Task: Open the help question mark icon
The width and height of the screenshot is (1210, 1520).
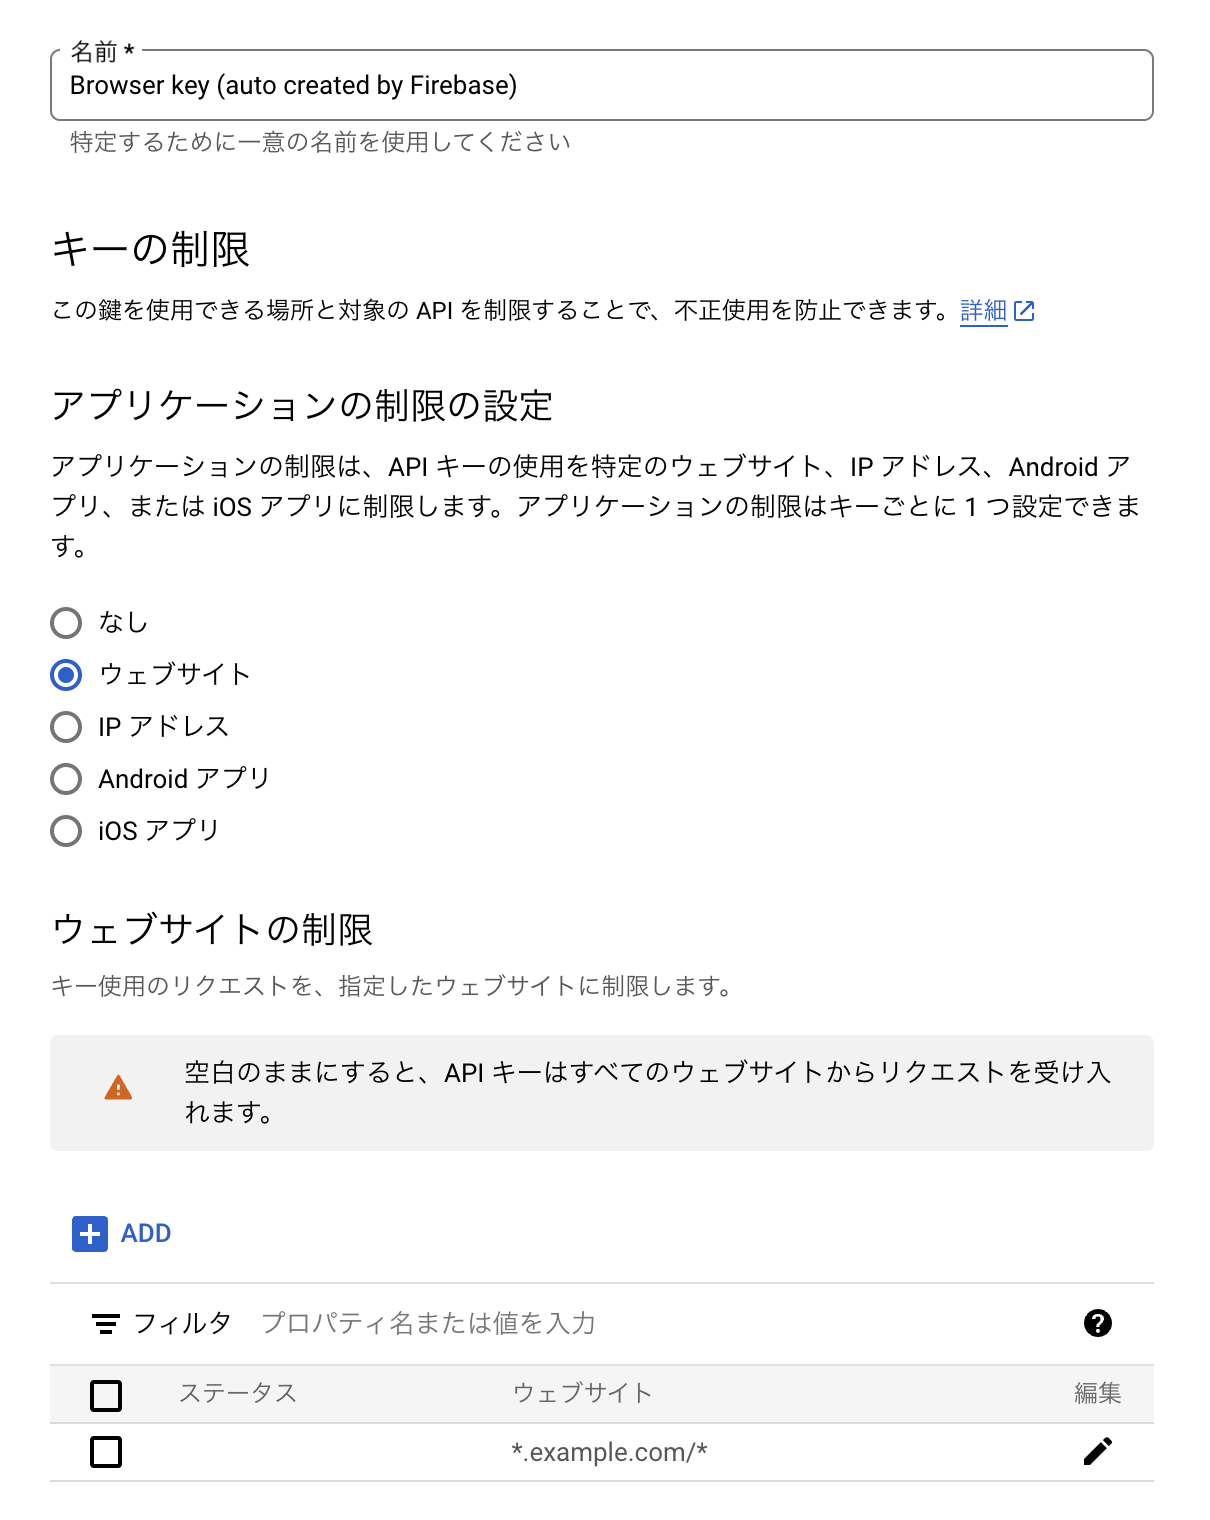Action: pos(1097,1324)
